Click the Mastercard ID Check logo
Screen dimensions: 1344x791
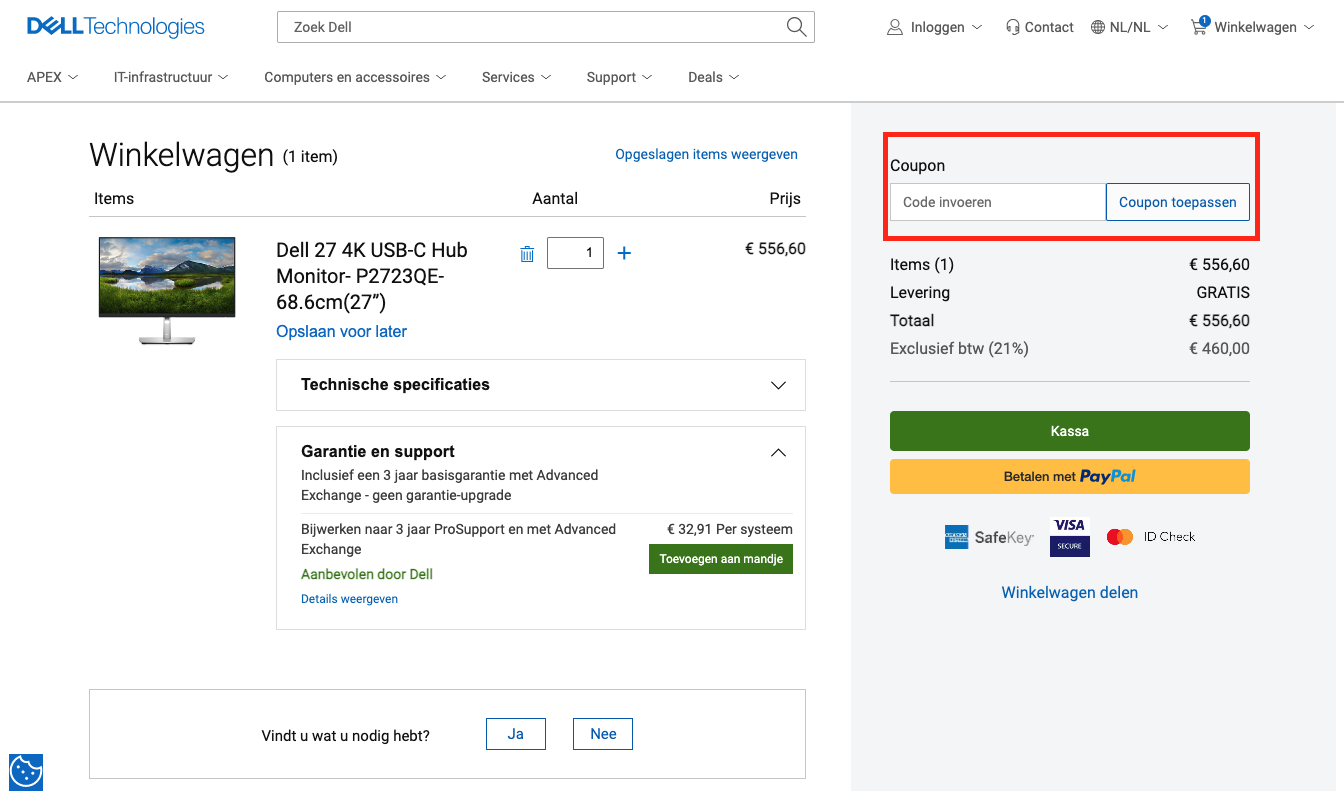point(1151,537)
